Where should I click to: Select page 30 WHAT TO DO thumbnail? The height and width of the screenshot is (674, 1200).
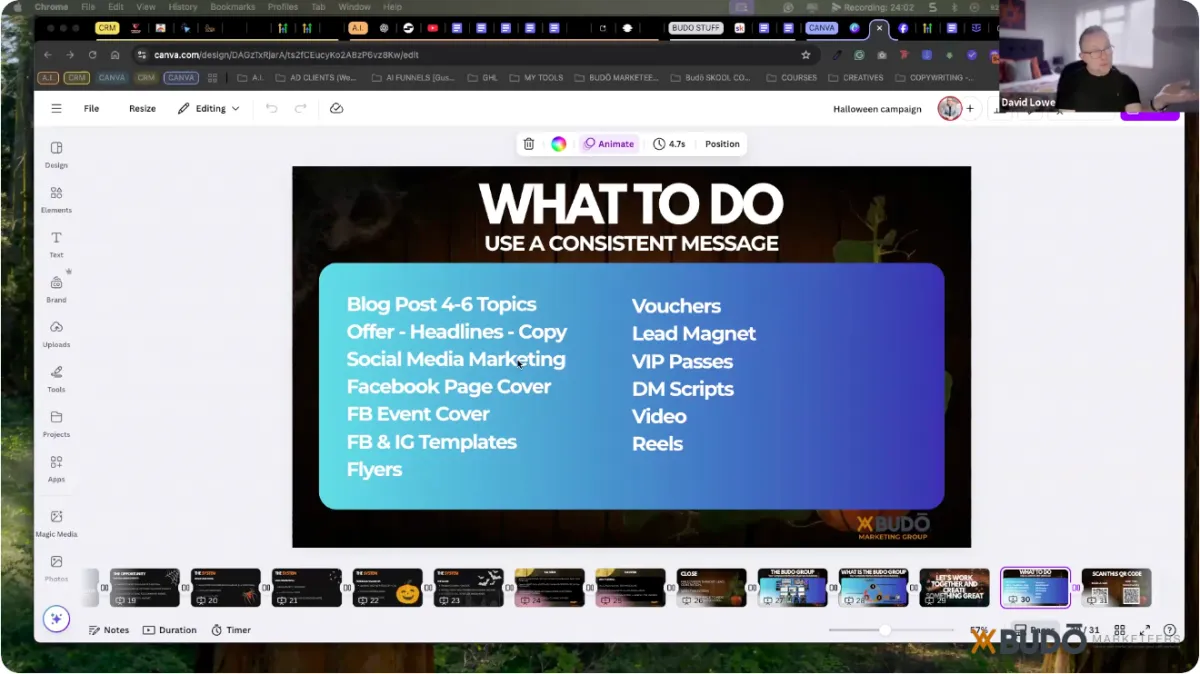(x=1035, y=587)
